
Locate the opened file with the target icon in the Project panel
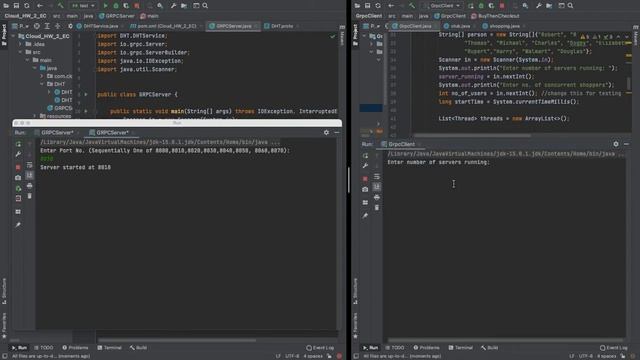(x=37, y=26)
